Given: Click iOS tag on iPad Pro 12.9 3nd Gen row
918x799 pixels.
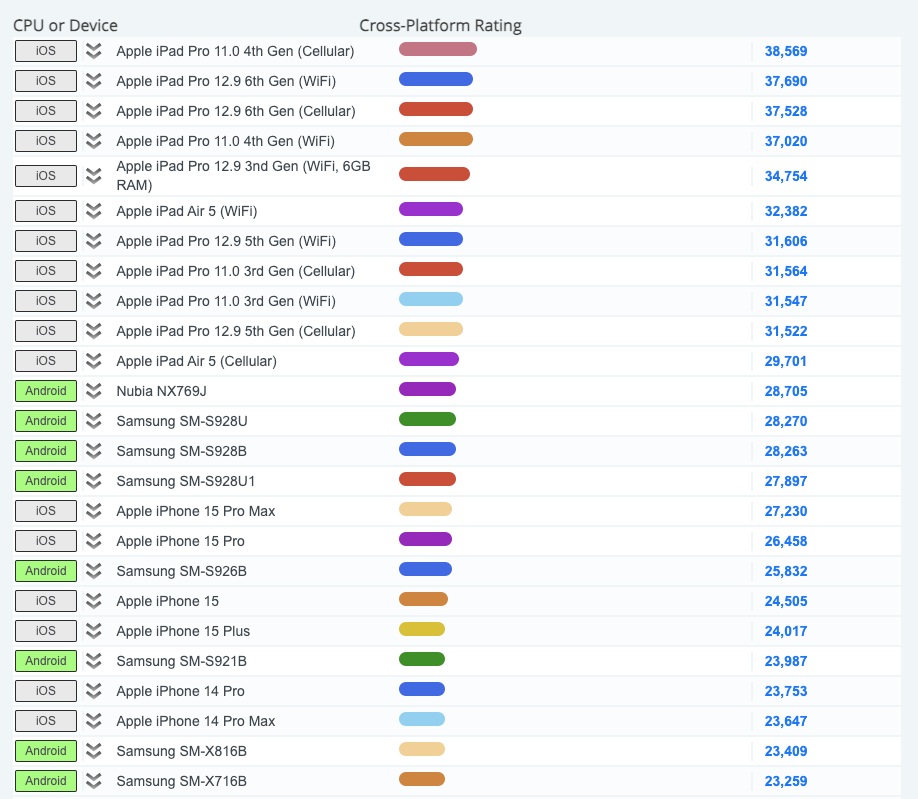Looking at the screenshot, I should (x=46, y=176).
